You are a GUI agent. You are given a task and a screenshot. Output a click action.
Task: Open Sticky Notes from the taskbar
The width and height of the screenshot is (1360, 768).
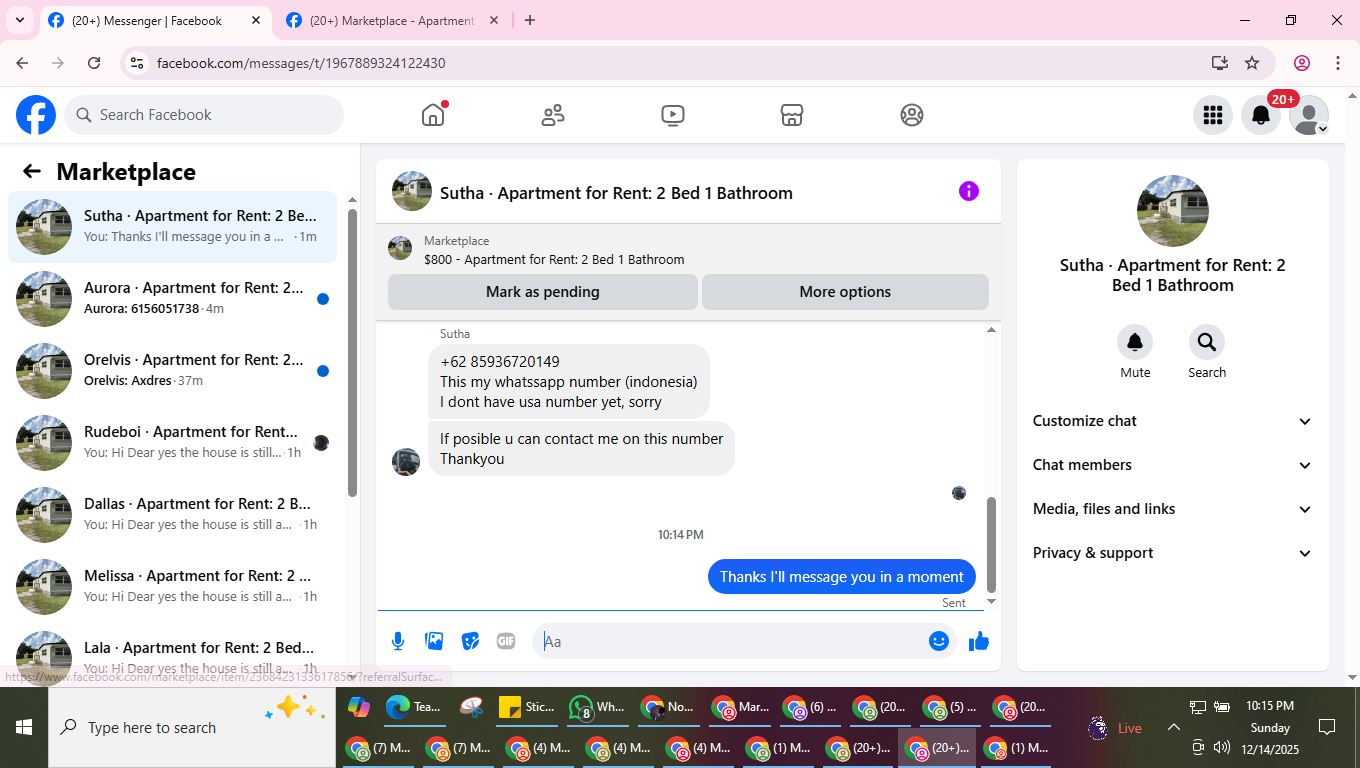click(x=526, y=708)
